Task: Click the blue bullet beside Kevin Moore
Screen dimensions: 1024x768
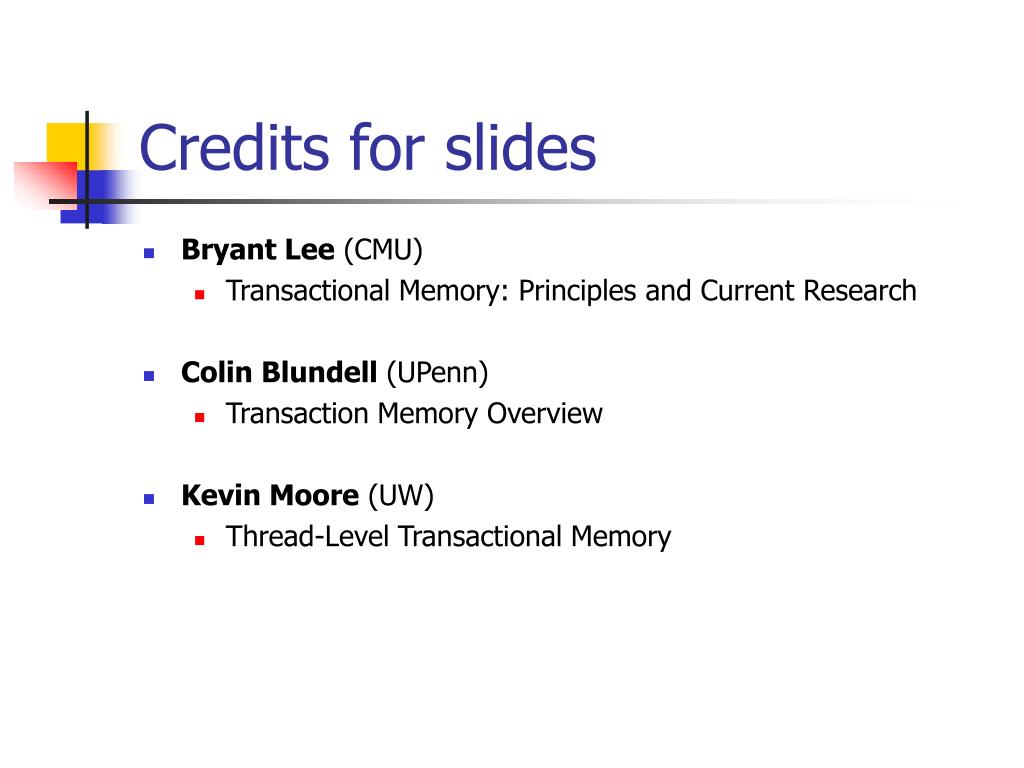Action: click(x=149, y=499)
